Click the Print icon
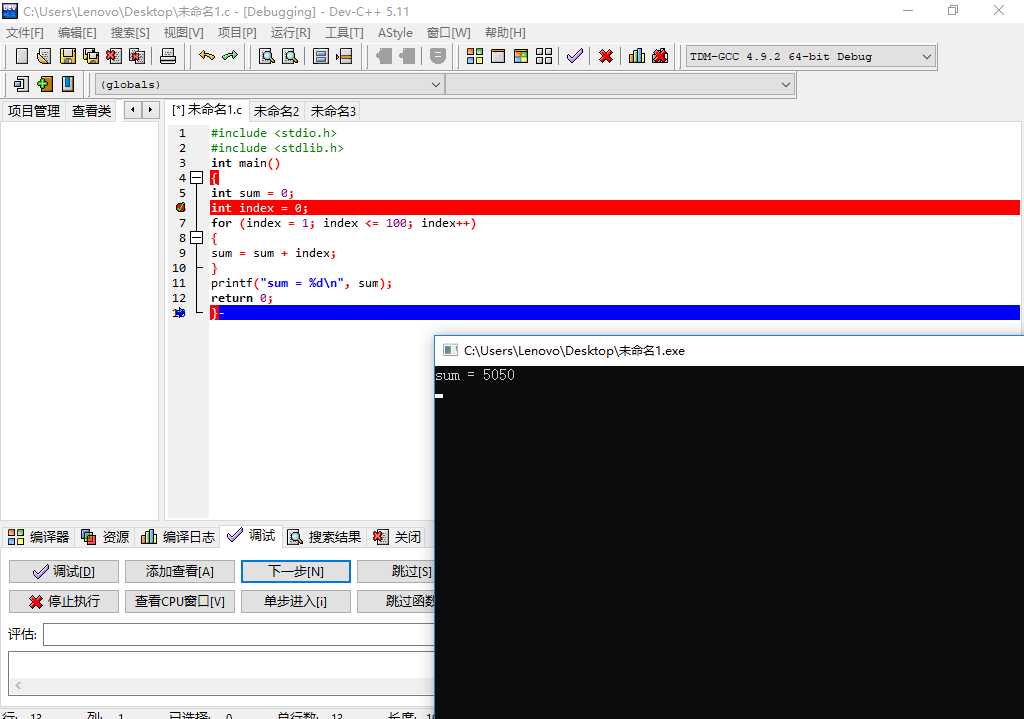1024x719 pixels. click(x=168, y=56)
